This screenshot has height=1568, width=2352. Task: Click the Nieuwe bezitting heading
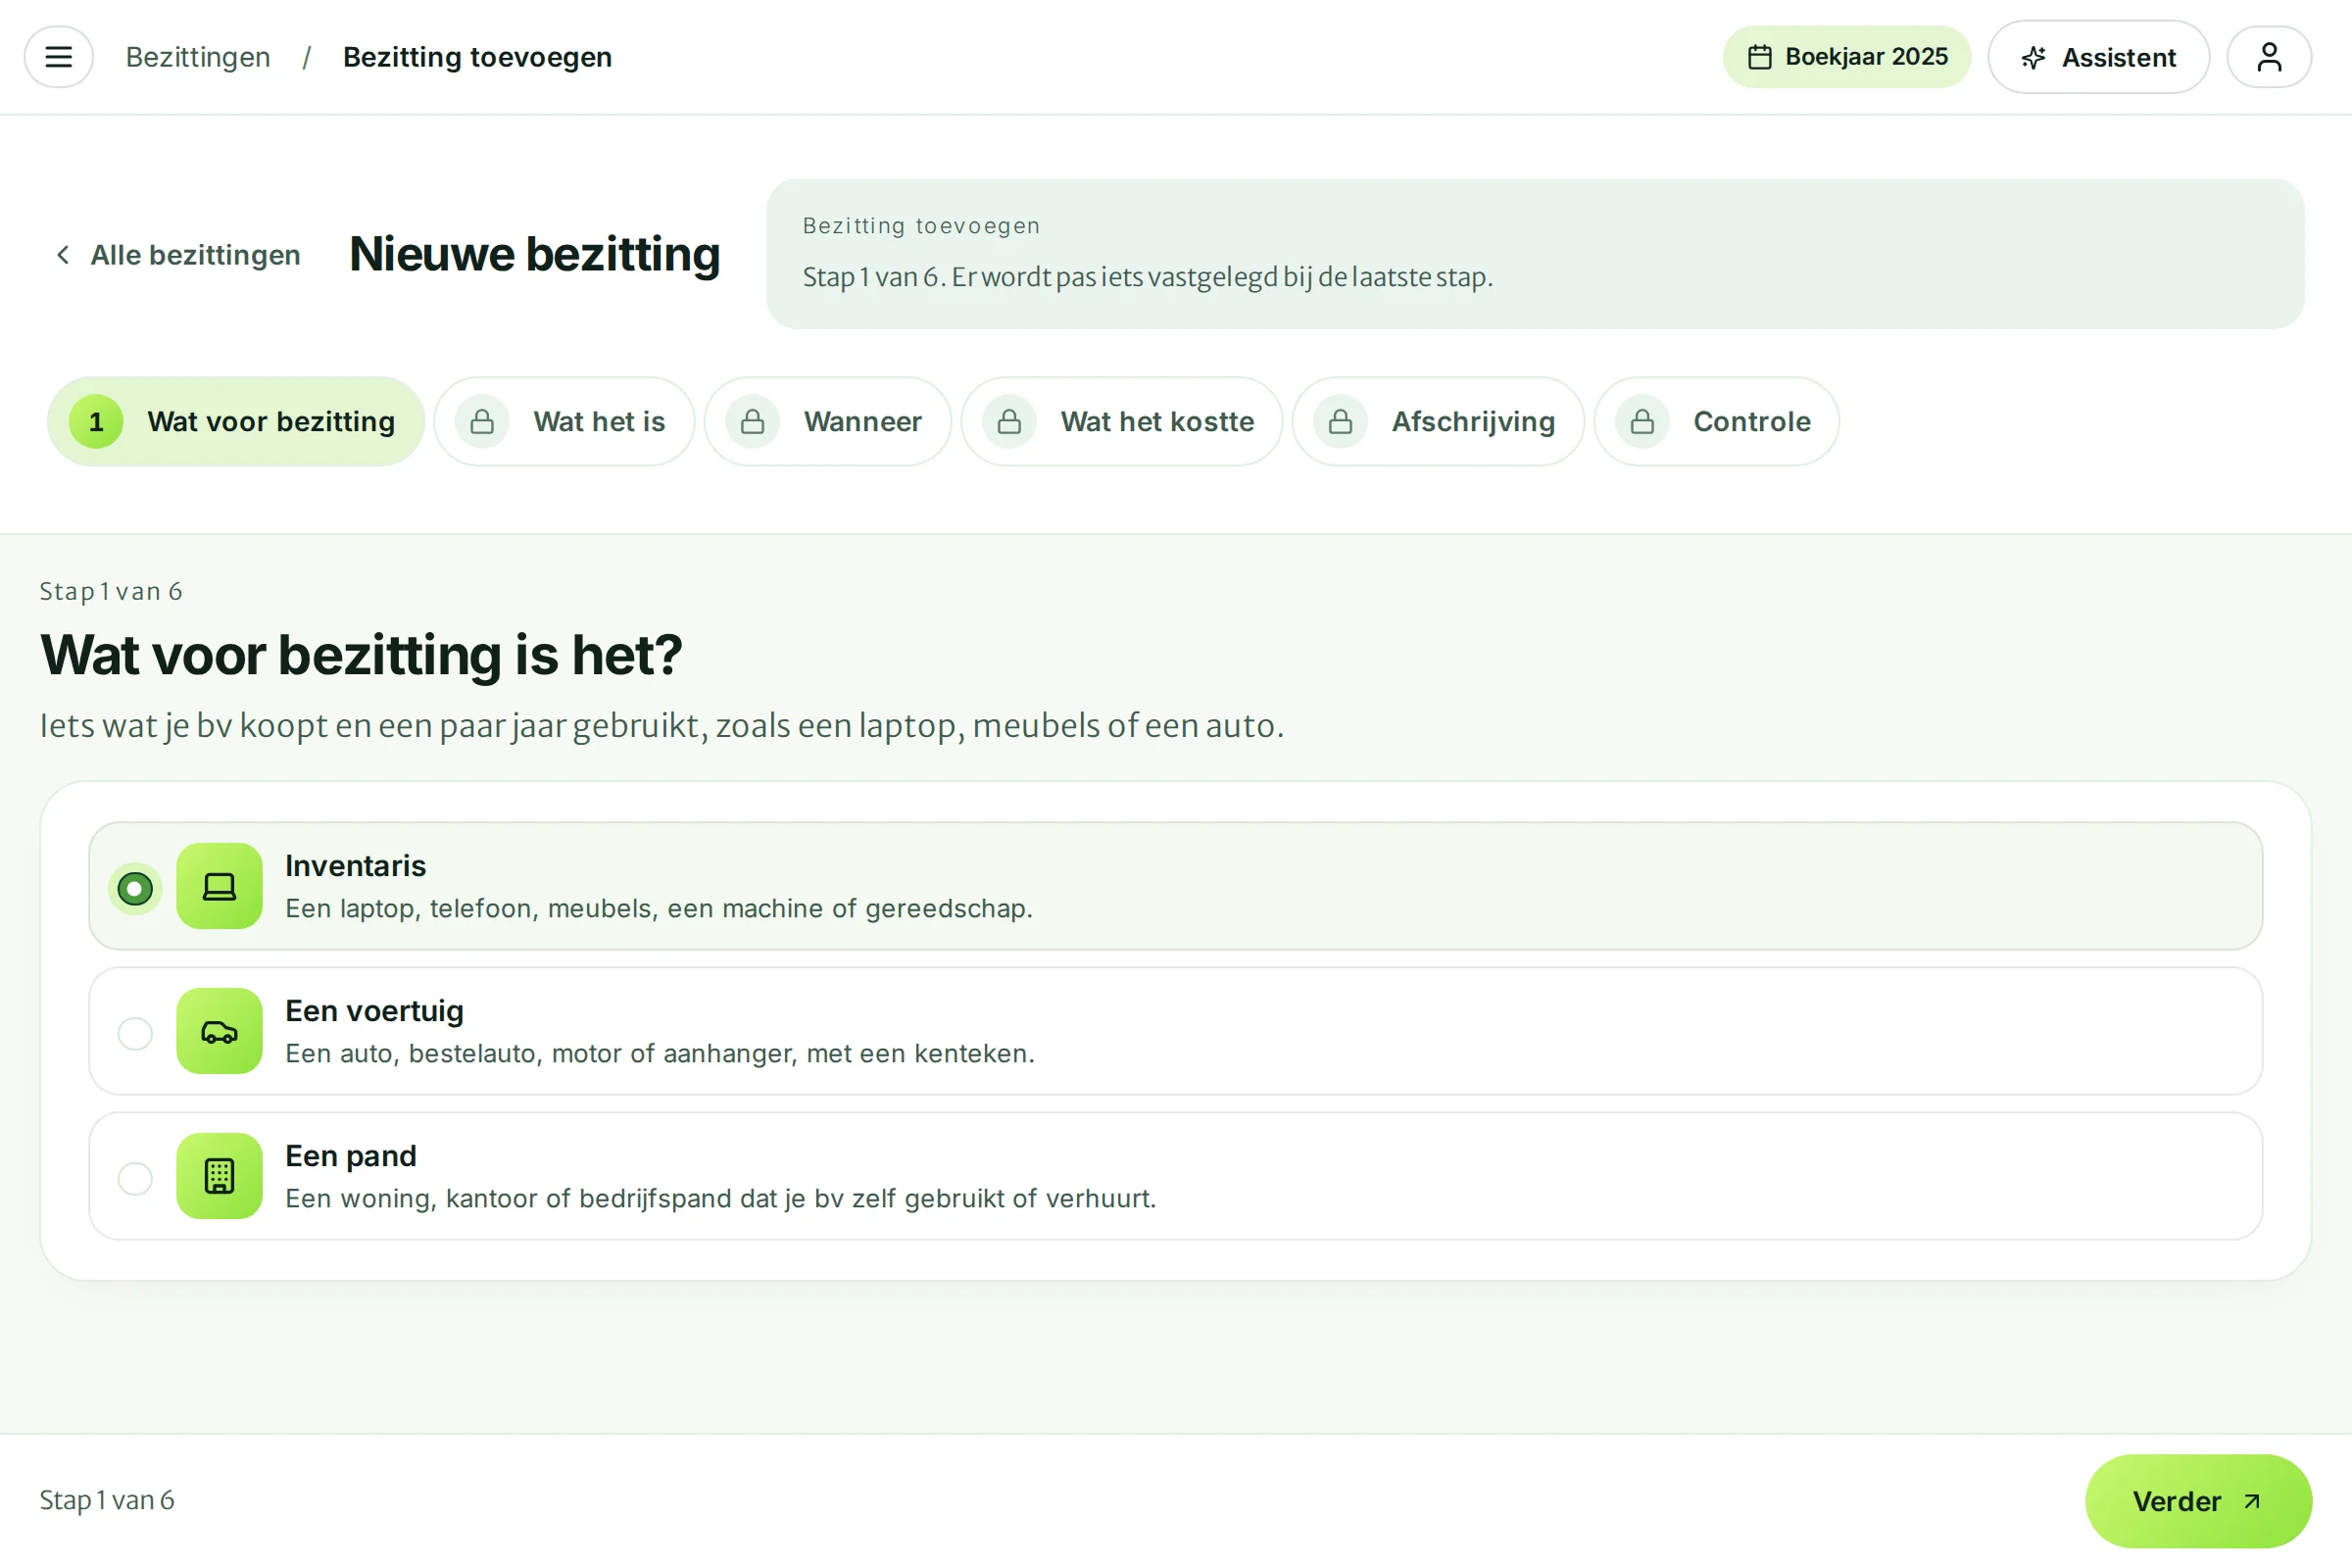534,254
